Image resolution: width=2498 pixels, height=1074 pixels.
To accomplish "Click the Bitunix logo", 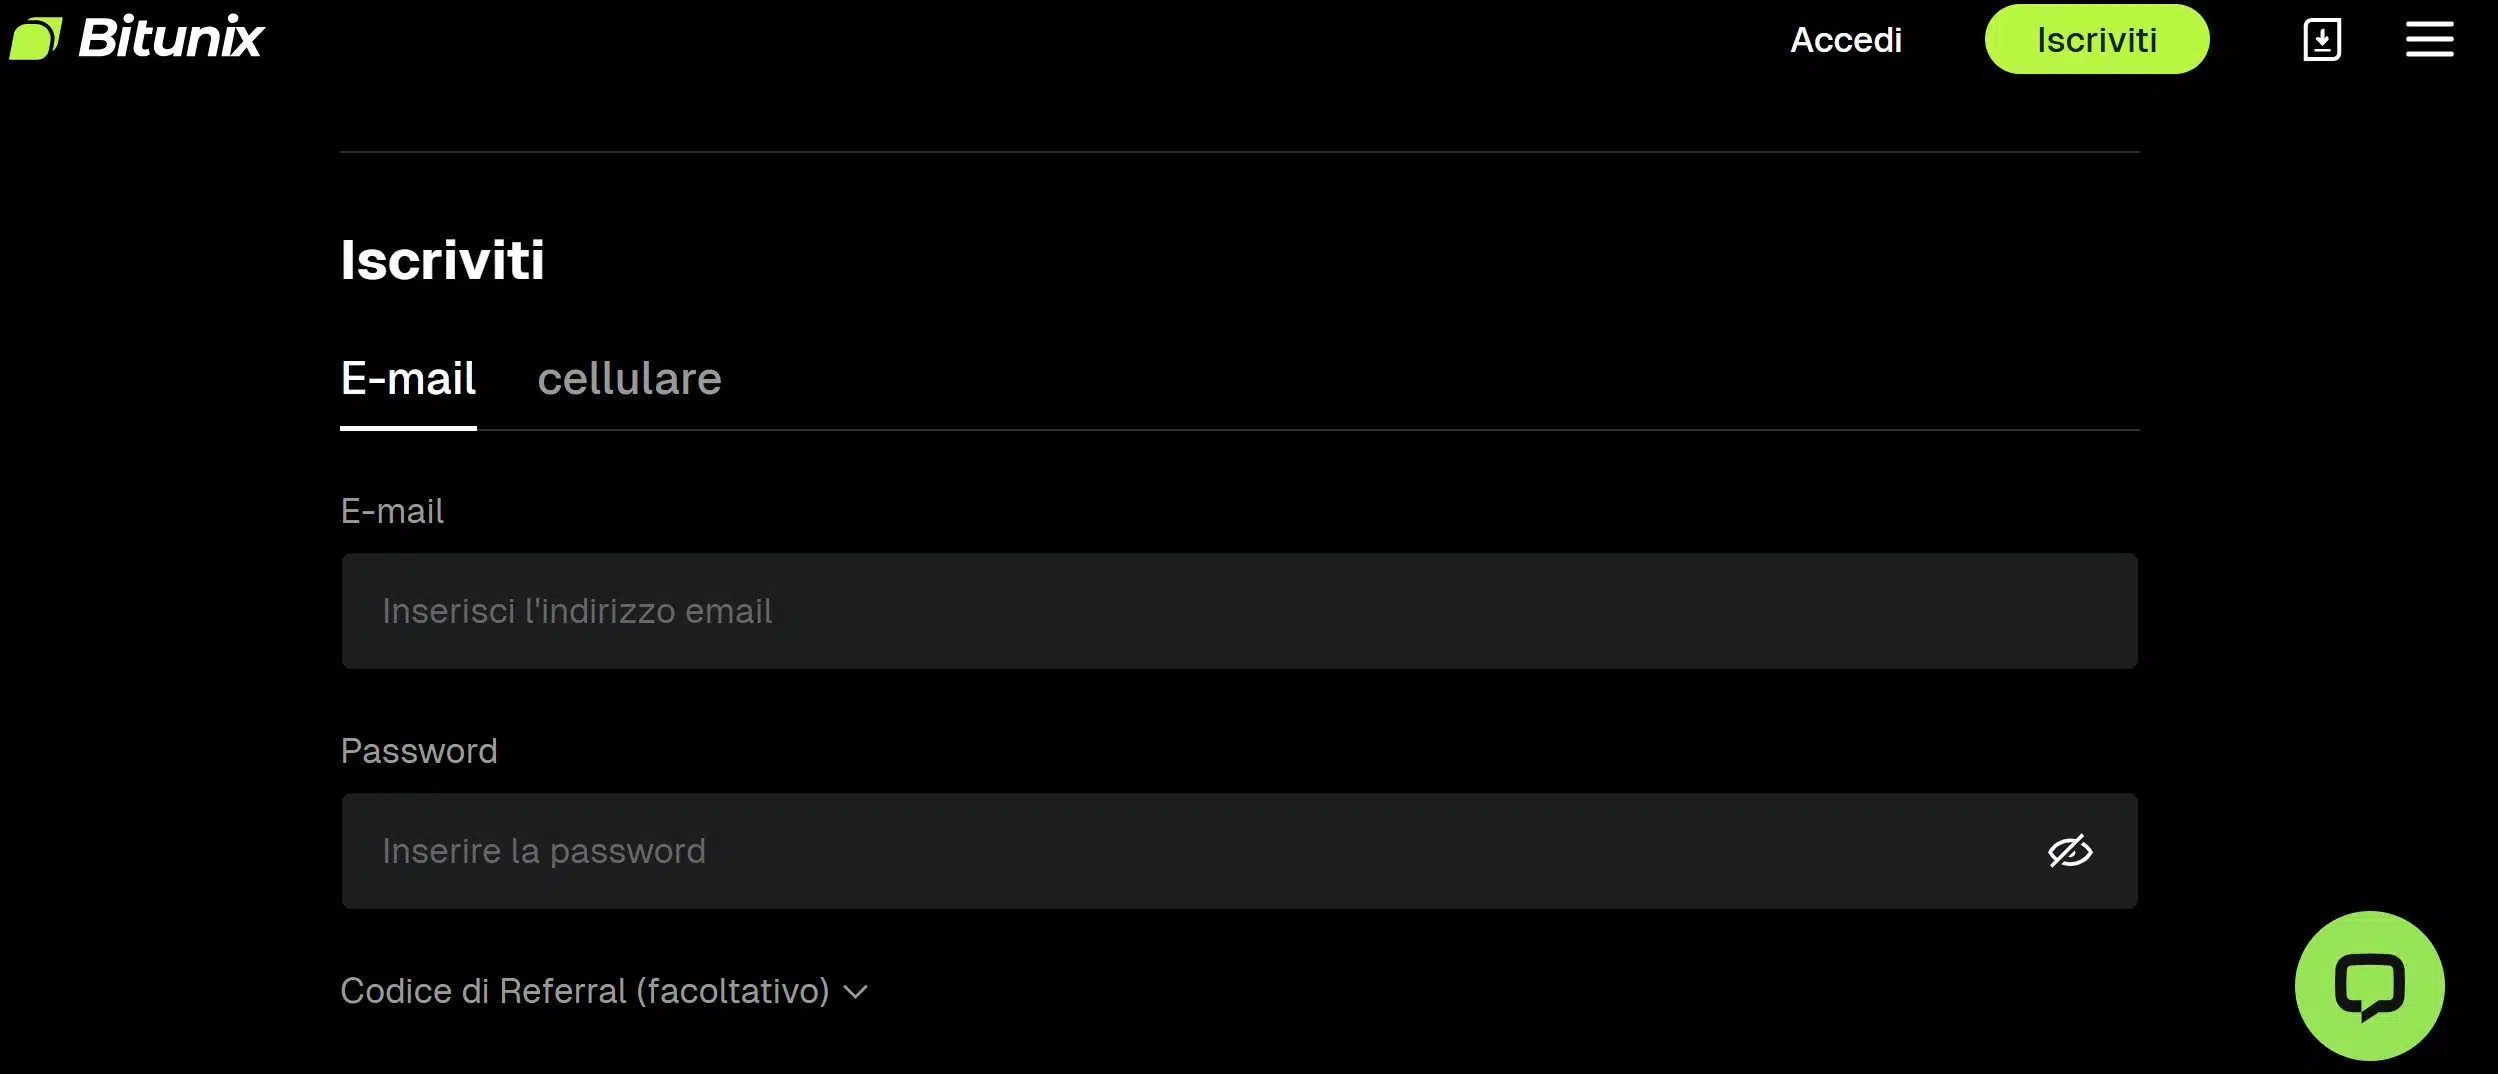I will 137,37.
